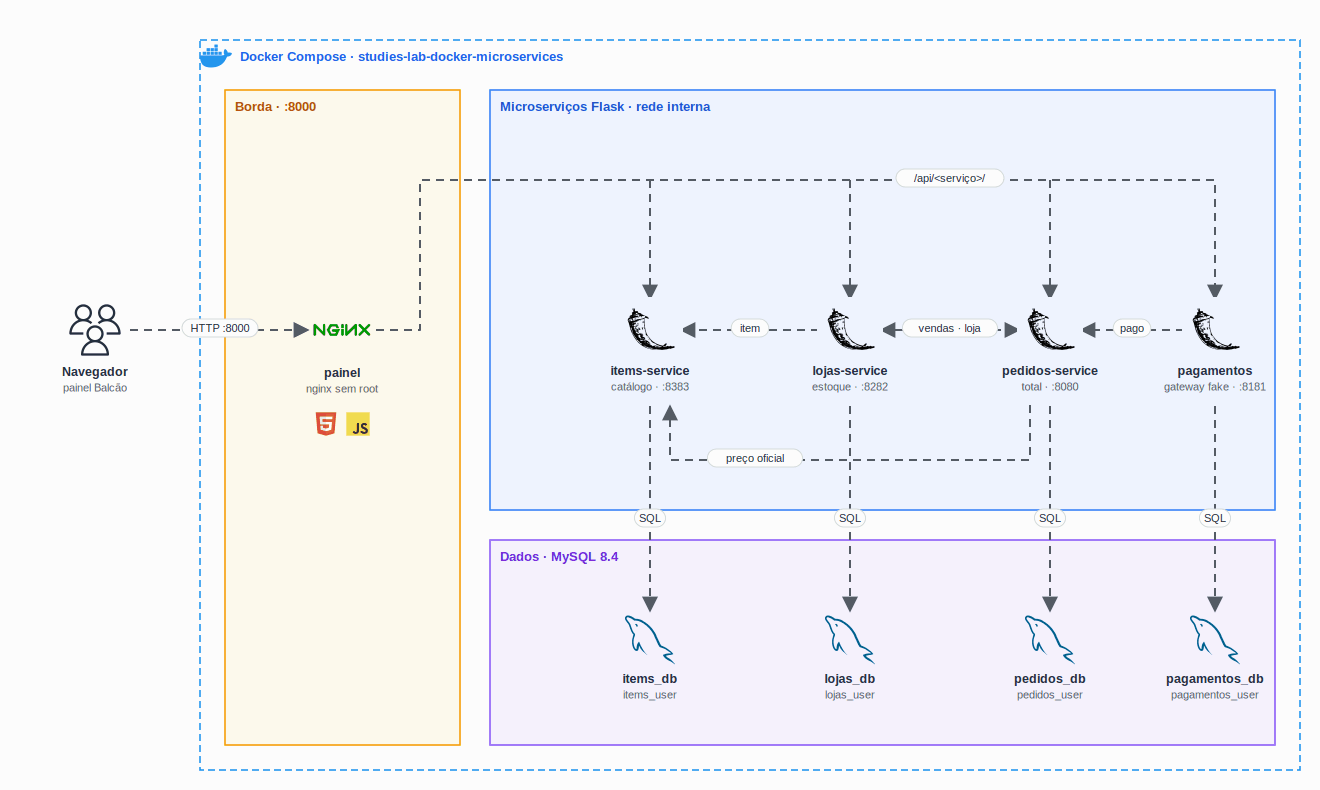The width and height of the screenshot is (1320, 790).
Task: Select the Navegador users icon
Action: tap(95, 330)
